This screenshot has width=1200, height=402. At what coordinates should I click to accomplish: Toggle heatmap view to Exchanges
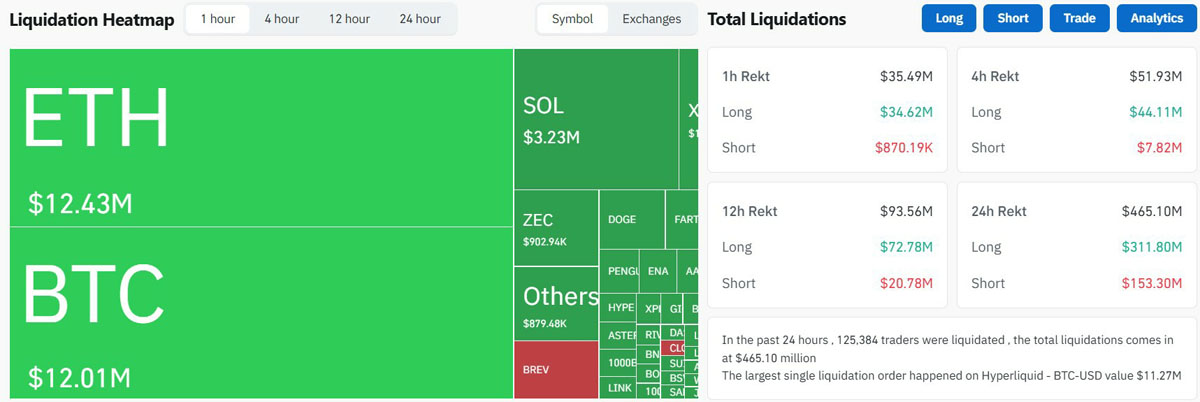click(651, 19)
